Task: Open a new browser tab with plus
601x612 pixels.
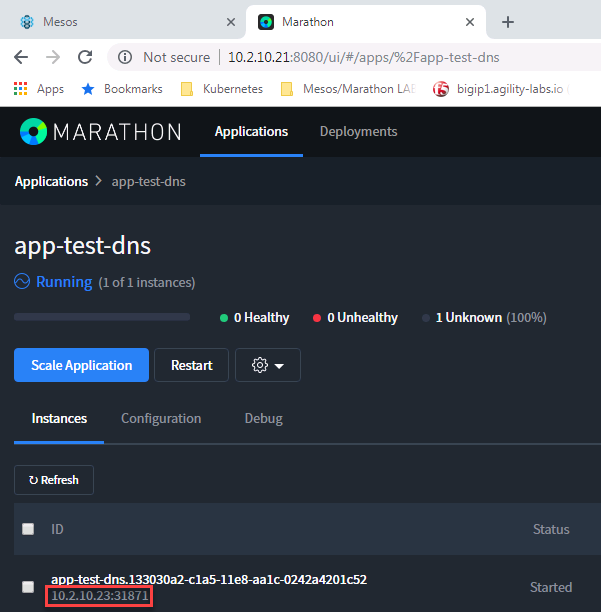Action: click(508, 22)
